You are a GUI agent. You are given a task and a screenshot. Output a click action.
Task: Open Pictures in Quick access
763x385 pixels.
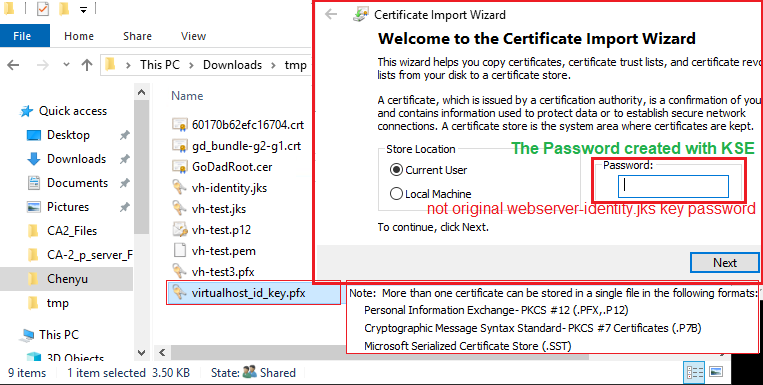(68, 206)
